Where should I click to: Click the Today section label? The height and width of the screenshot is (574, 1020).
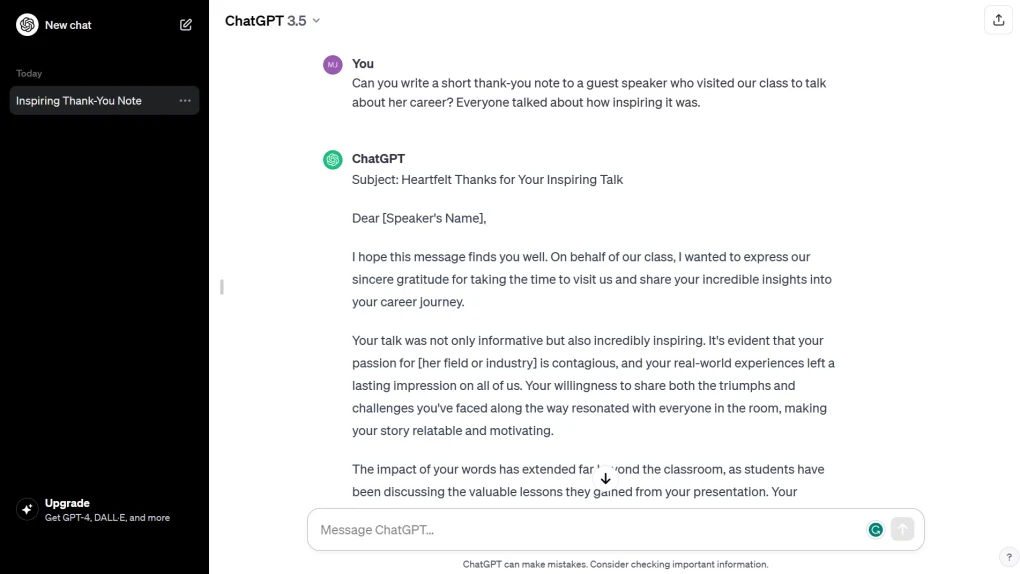29,73
